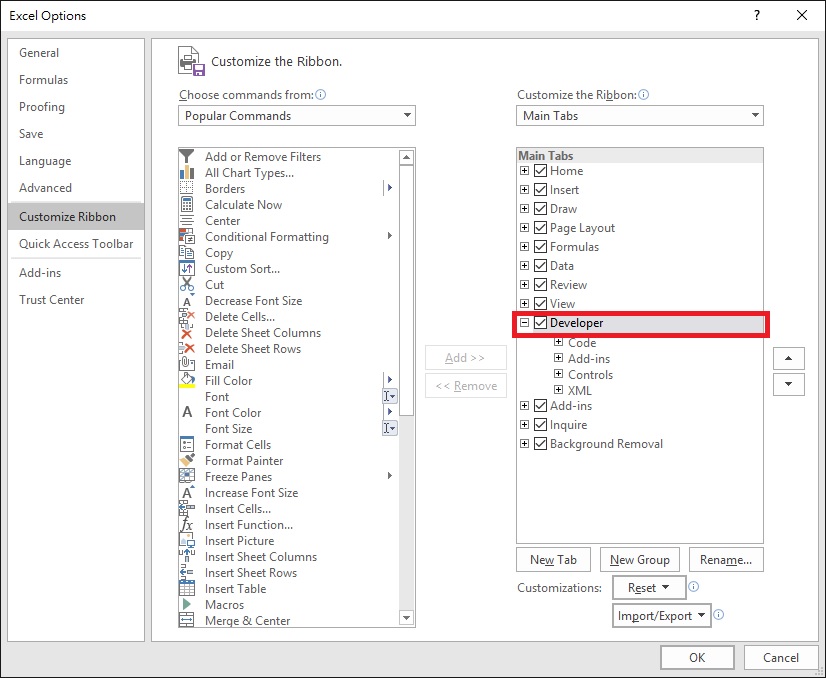Uncheck the Developer tab checkbox
Screen dimensions: 826x678
(x=540, y=323)
